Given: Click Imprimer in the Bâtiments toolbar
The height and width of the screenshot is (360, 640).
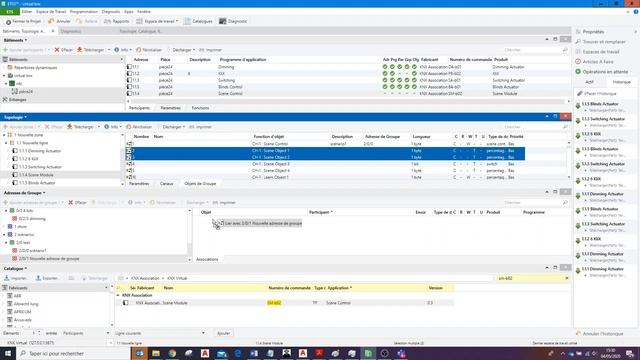Looking at the screenshot, I should click(210, 50).
